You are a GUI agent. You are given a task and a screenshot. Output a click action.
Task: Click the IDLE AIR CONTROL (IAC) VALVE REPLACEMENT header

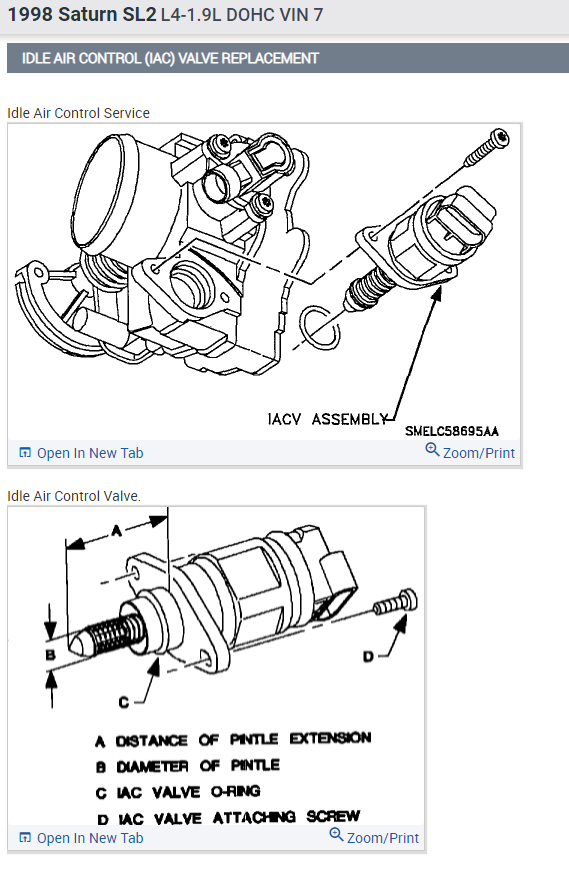170,58
